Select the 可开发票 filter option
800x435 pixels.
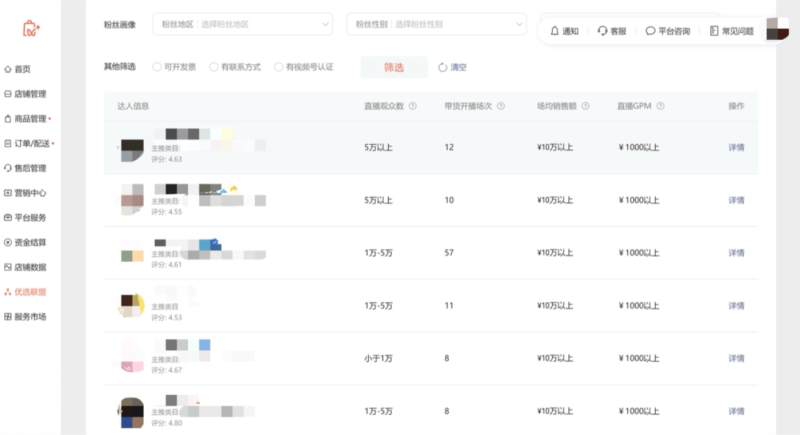[157, 67]
